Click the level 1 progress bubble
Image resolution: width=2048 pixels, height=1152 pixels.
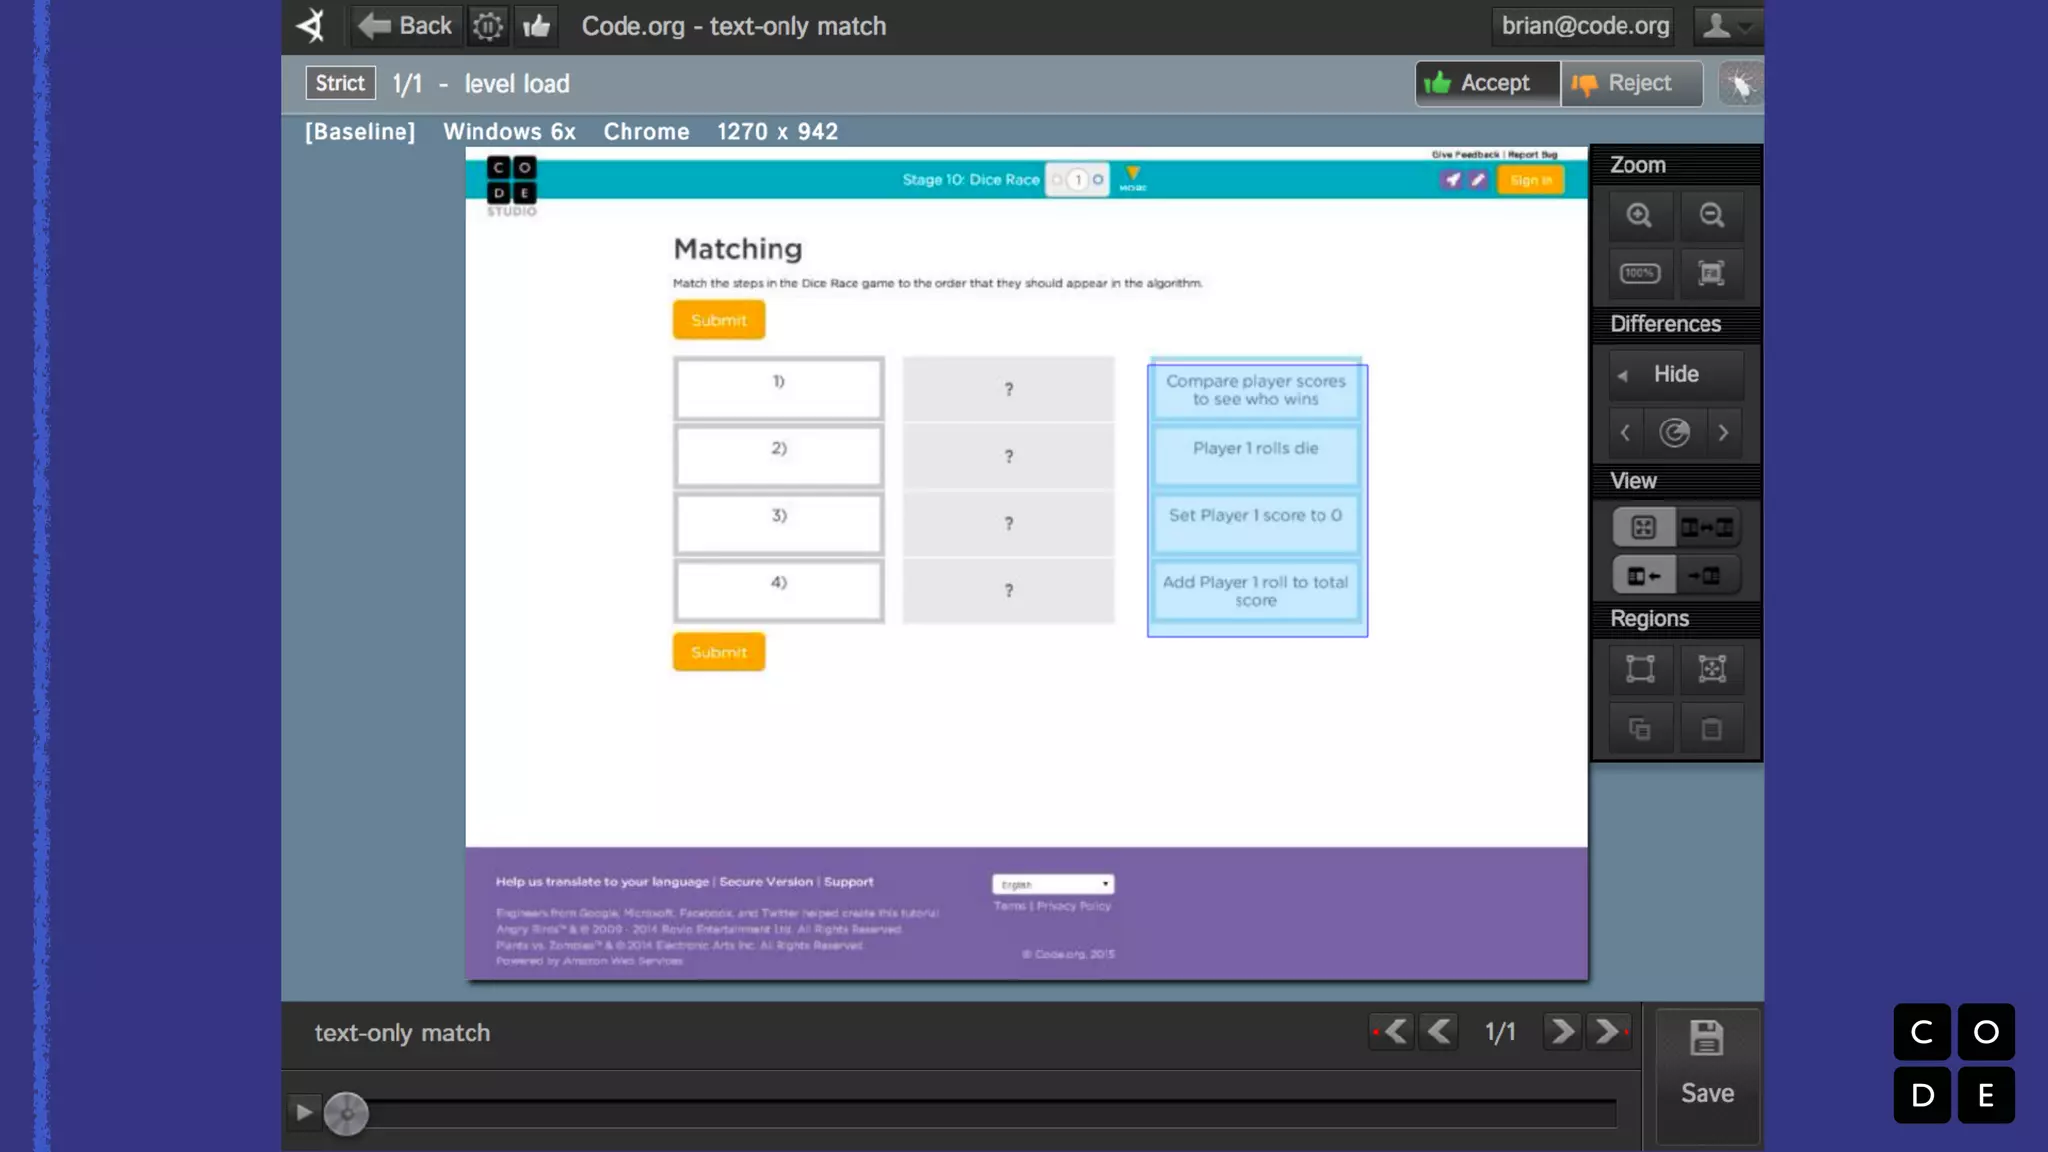[1078, 180]
